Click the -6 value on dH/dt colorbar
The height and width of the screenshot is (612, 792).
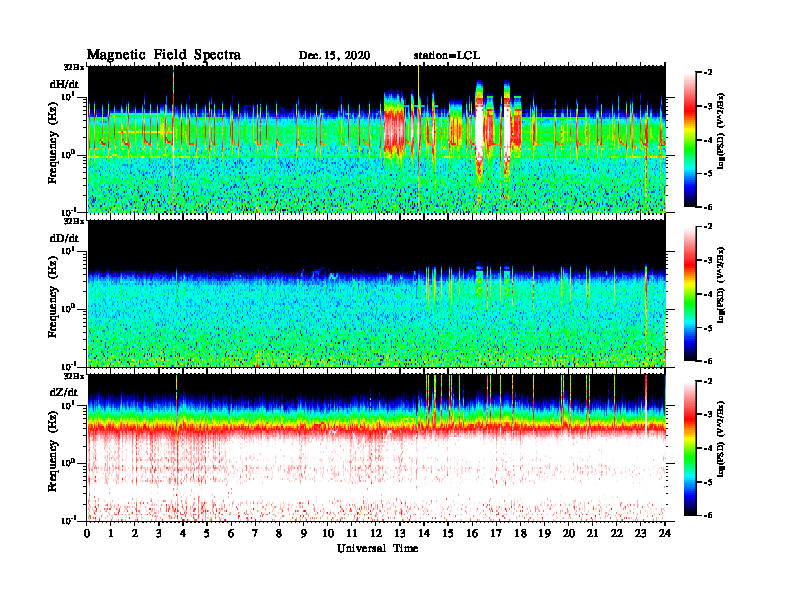[708, 207]
